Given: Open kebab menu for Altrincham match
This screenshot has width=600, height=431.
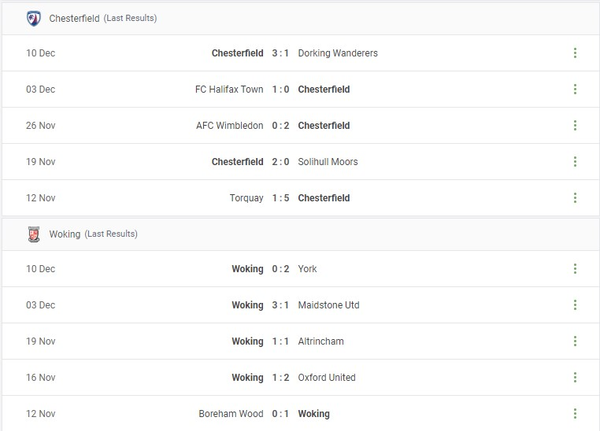Looking at the screenshot, I should tap(575, 341).
